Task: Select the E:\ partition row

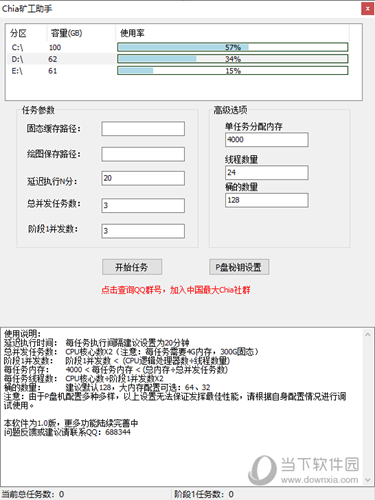Action: pyautogui.click(x=178, y=71)
